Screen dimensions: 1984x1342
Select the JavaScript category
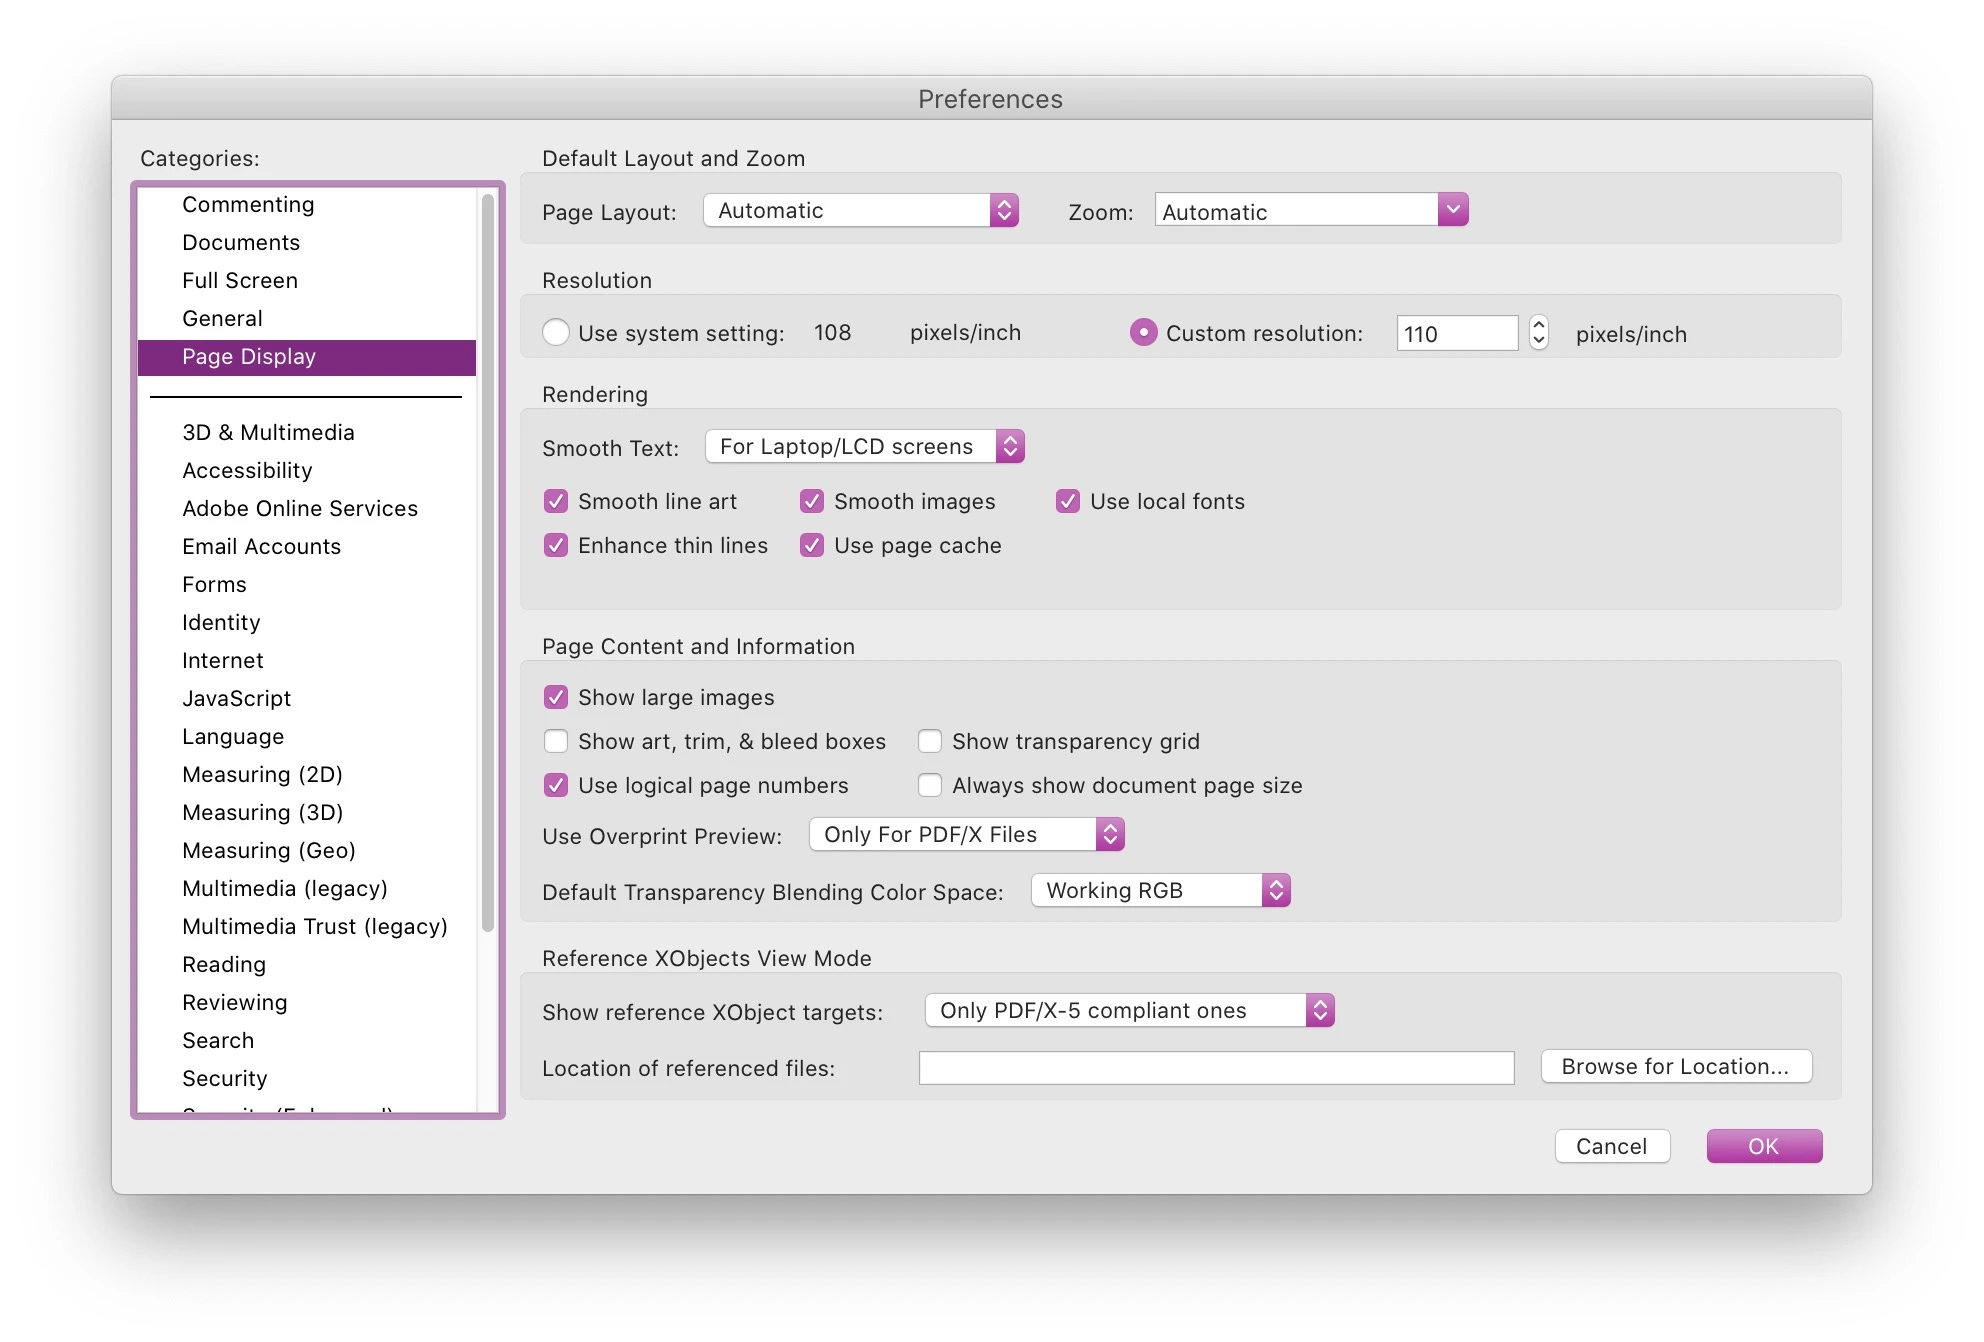(236, 699)
